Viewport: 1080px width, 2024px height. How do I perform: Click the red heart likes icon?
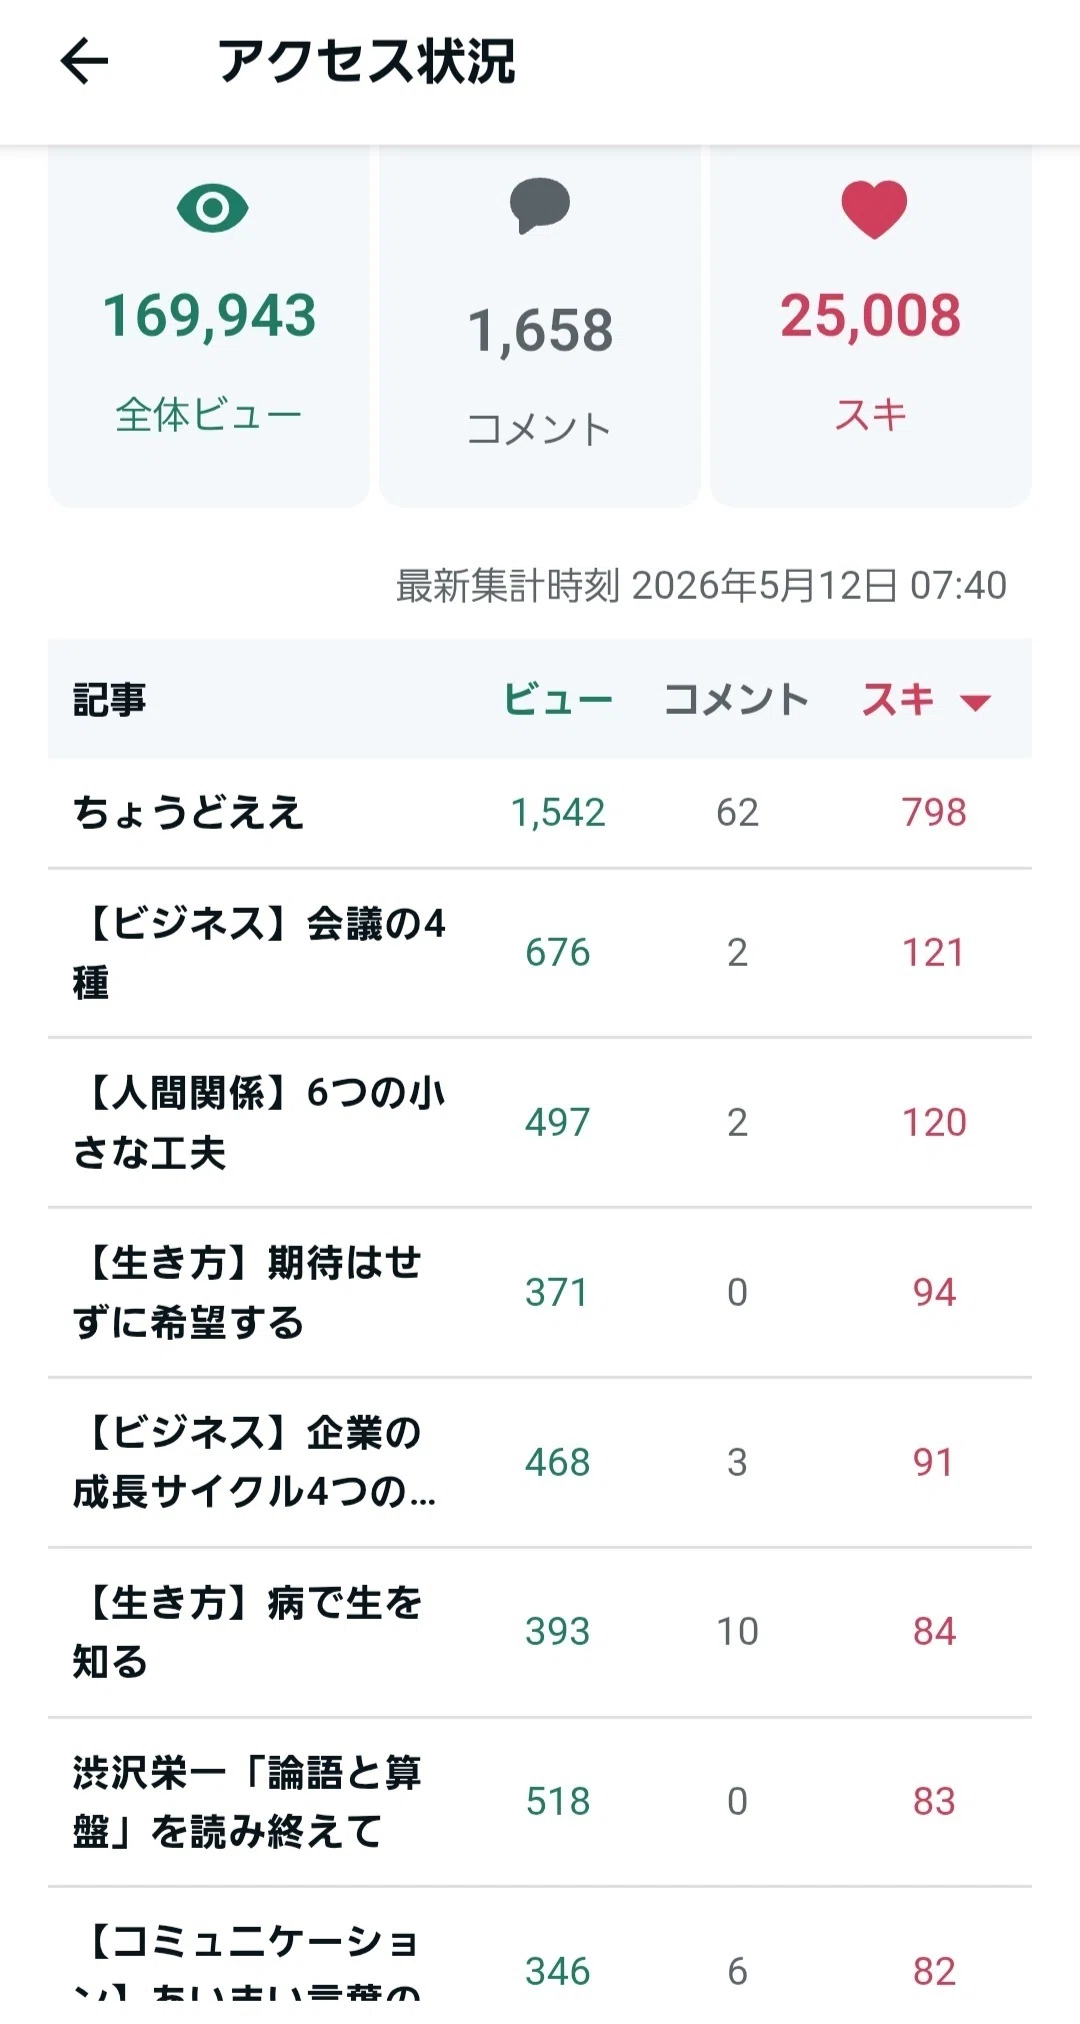(874, 209)
